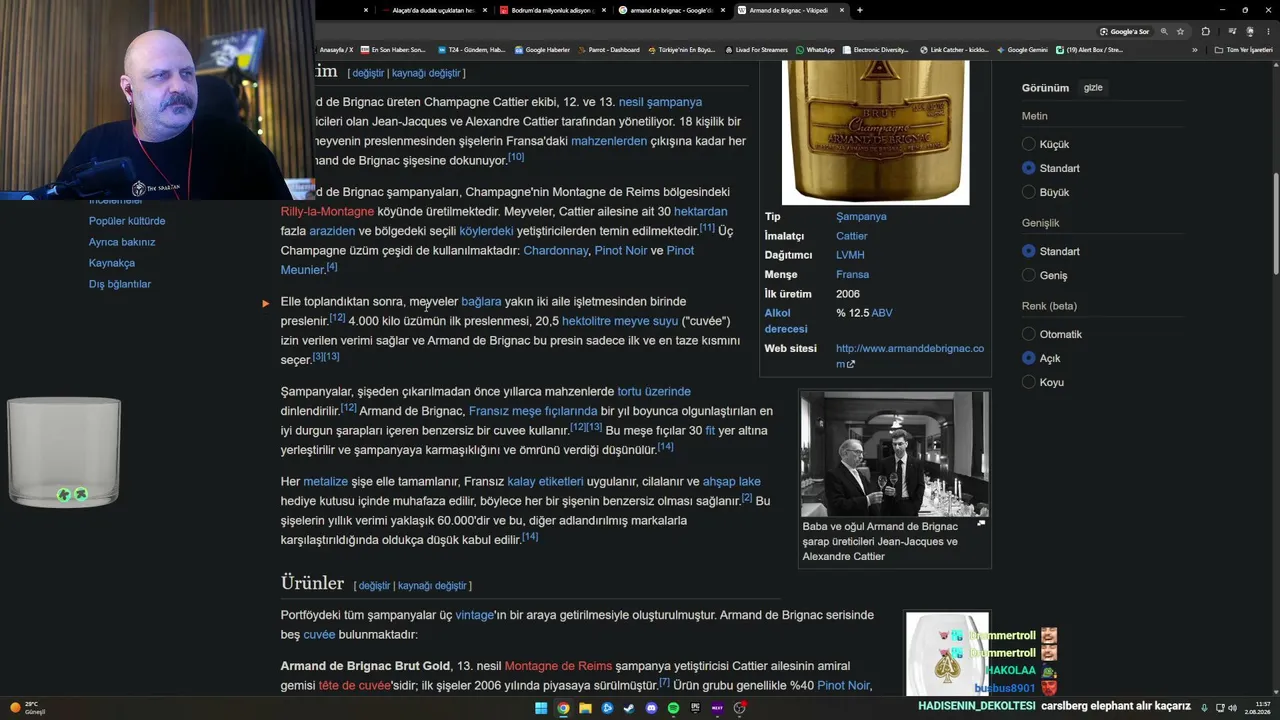Choose Standart under Genişlik
The height and width of the screenshot is (720, 1280).
pos(1029,251)
